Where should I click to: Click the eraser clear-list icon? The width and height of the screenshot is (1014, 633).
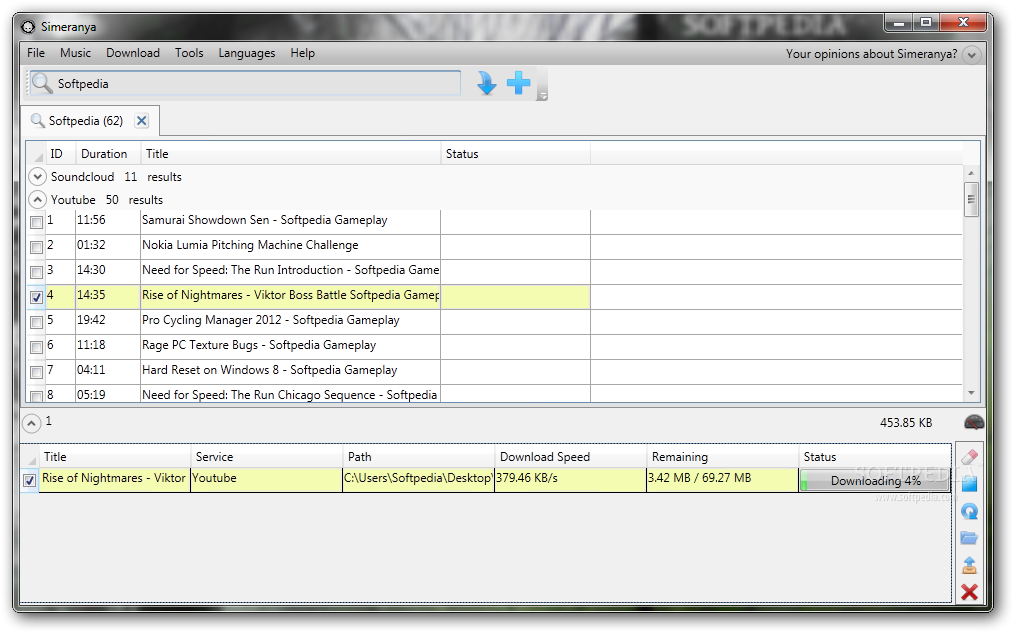click(x=969, y=458)
